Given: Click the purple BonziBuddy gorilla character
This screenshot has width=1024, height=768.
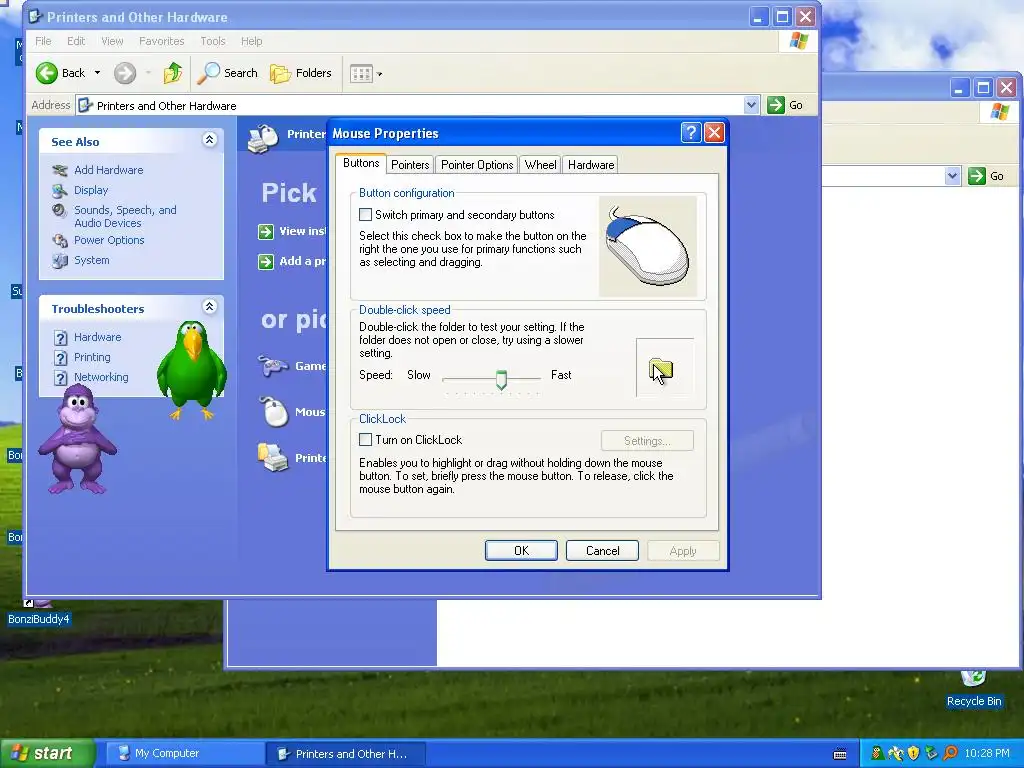Looking at the screenshot, I should pyautogui.click(x=77, y=439).
